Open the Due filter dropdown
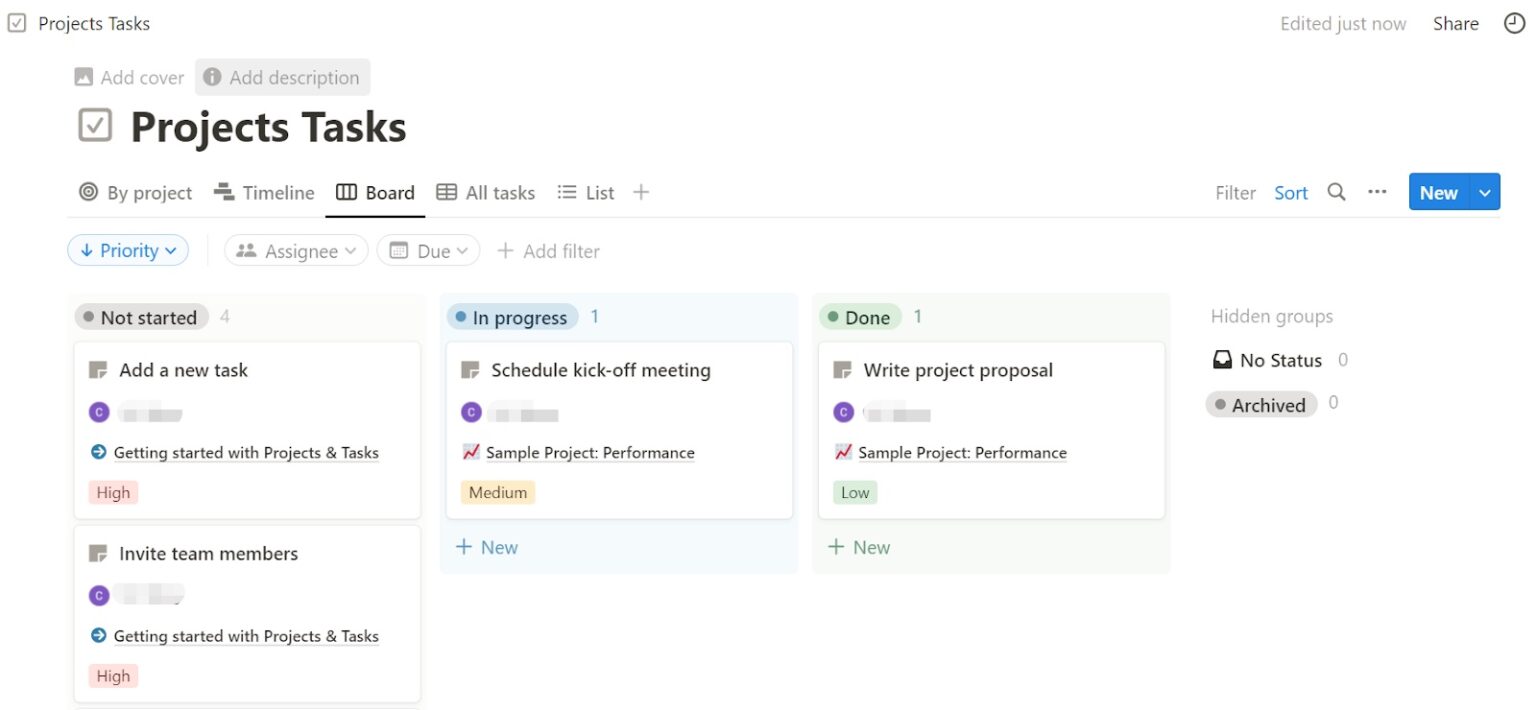The image size is (1536, 710). pos(428,250)
